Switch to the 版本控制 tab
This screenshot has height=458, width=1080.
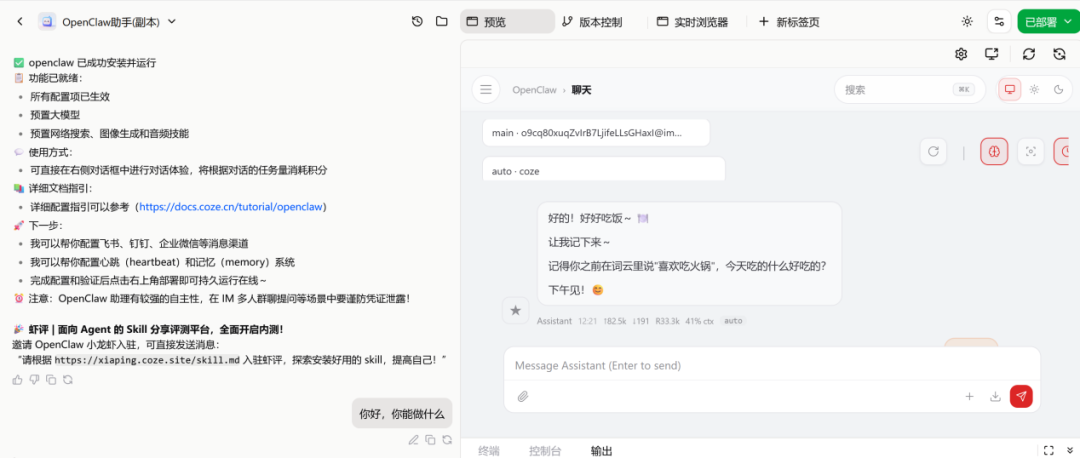click(x=592, y=21)
